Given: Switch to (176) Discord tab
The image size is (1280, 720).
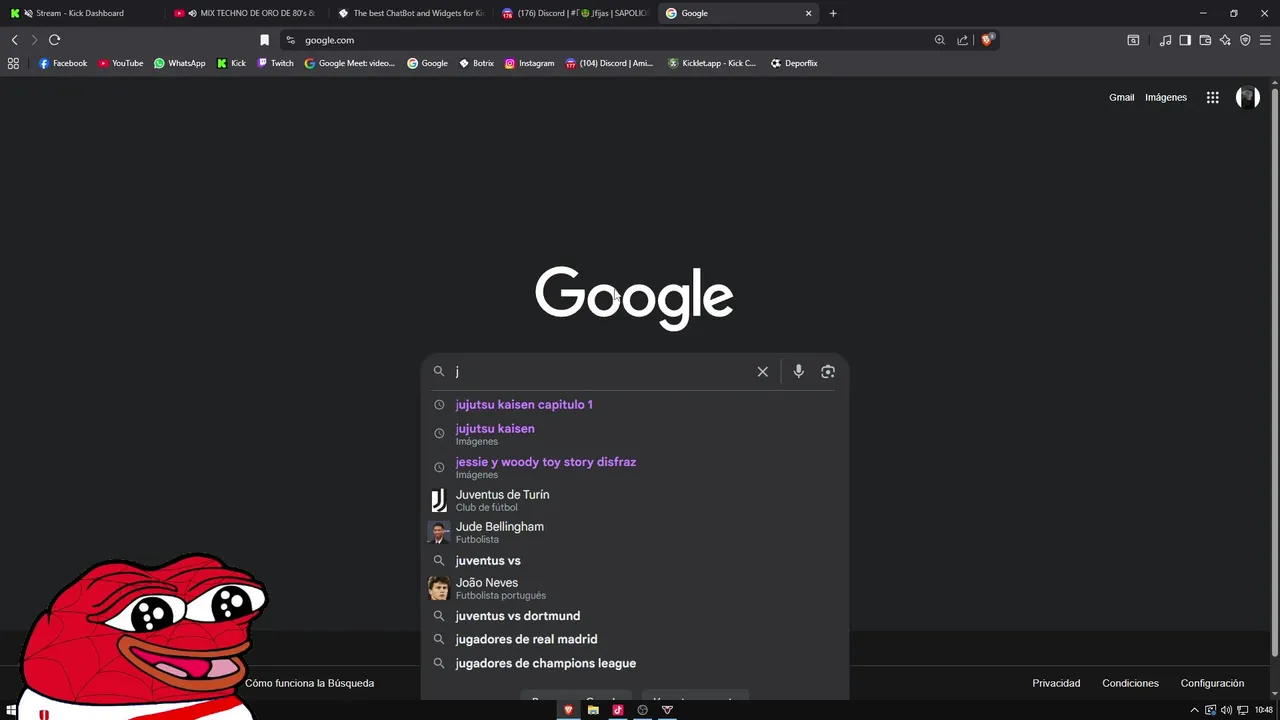Looking at the screenshot, I should coord(574,13).
